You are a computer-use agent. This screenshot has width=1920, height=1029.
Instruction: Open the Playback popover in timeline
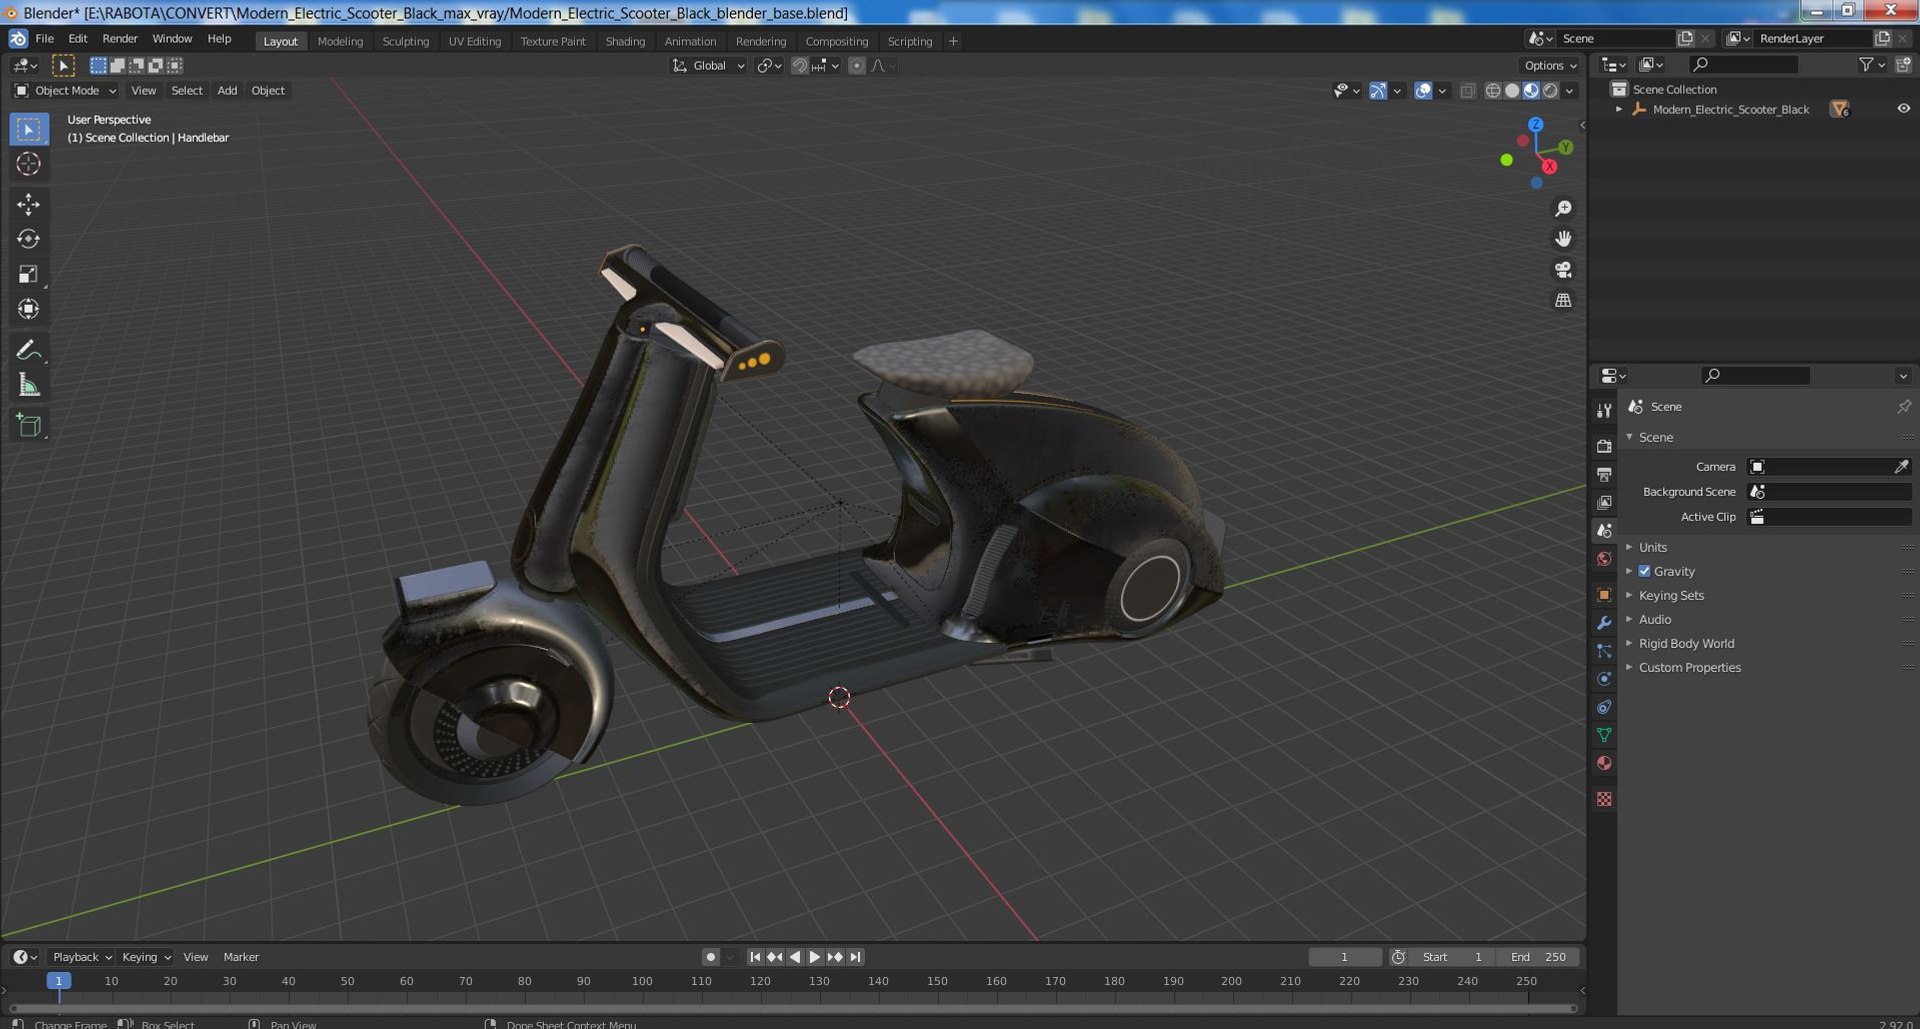pos(81,957)
